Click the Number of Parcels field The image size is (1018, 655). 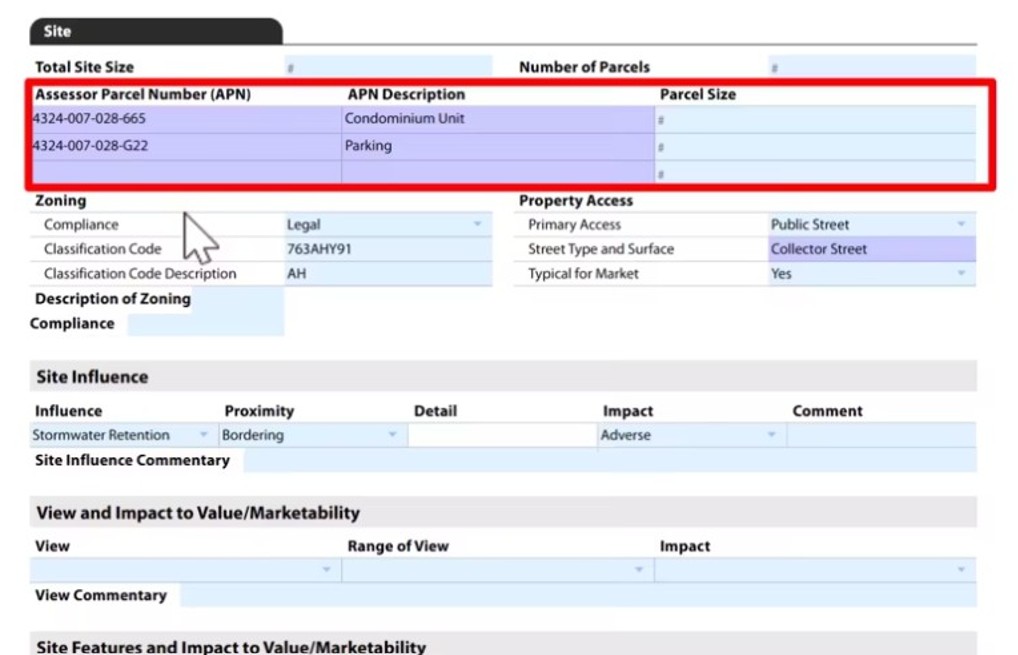coord(871,68)
